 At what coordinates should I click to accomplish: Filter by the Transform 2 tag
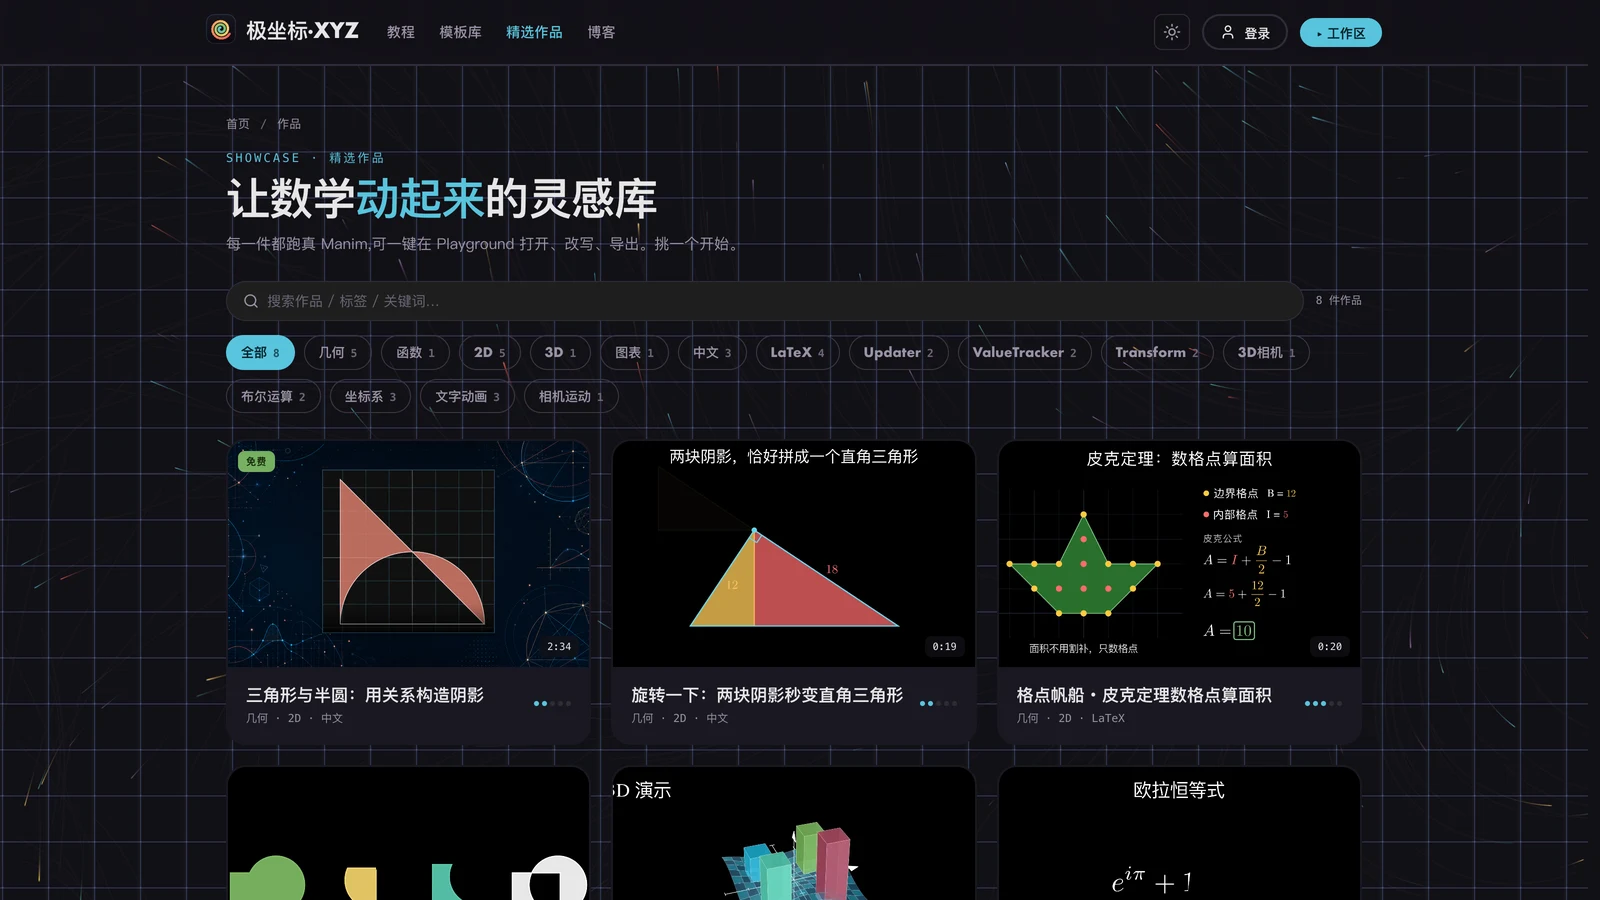(1156, 352)
